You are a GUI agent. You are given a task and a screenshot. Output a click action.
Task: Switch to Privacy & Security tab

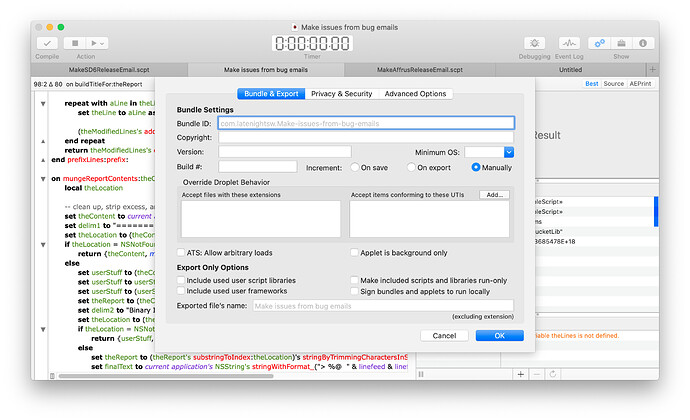(341, 94)
